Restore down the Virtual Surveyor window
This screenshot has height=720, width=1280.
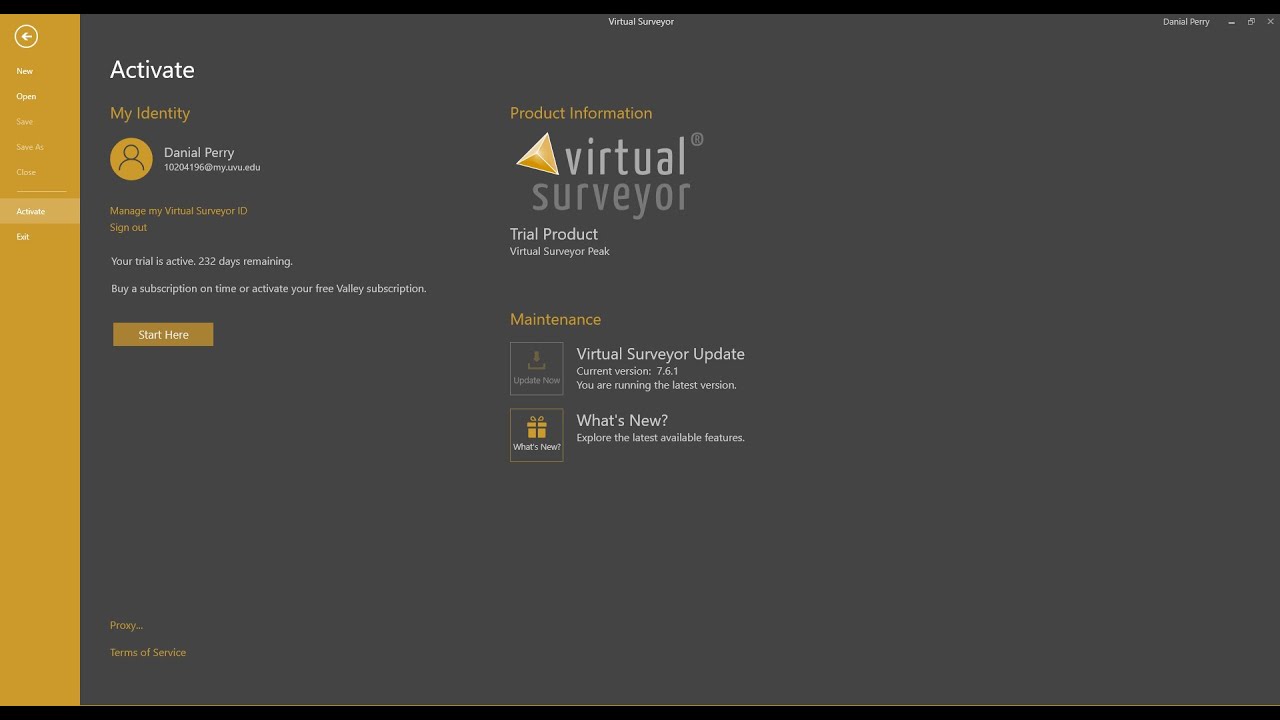pyautogui.click(x=1251, y=22)
